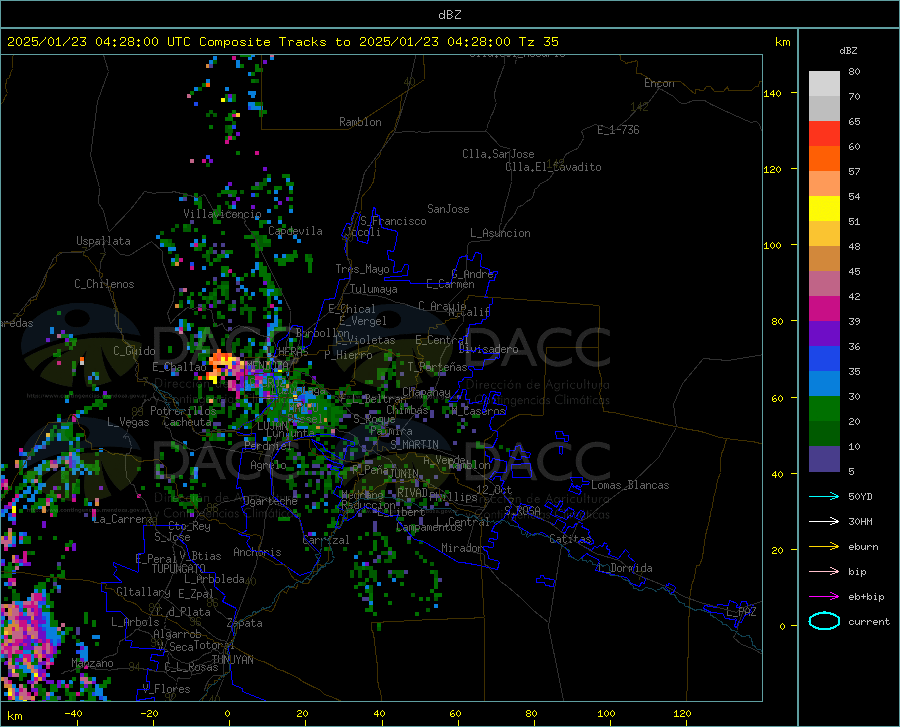Click the 'C_Chilenos' place label

click(104, 284)
